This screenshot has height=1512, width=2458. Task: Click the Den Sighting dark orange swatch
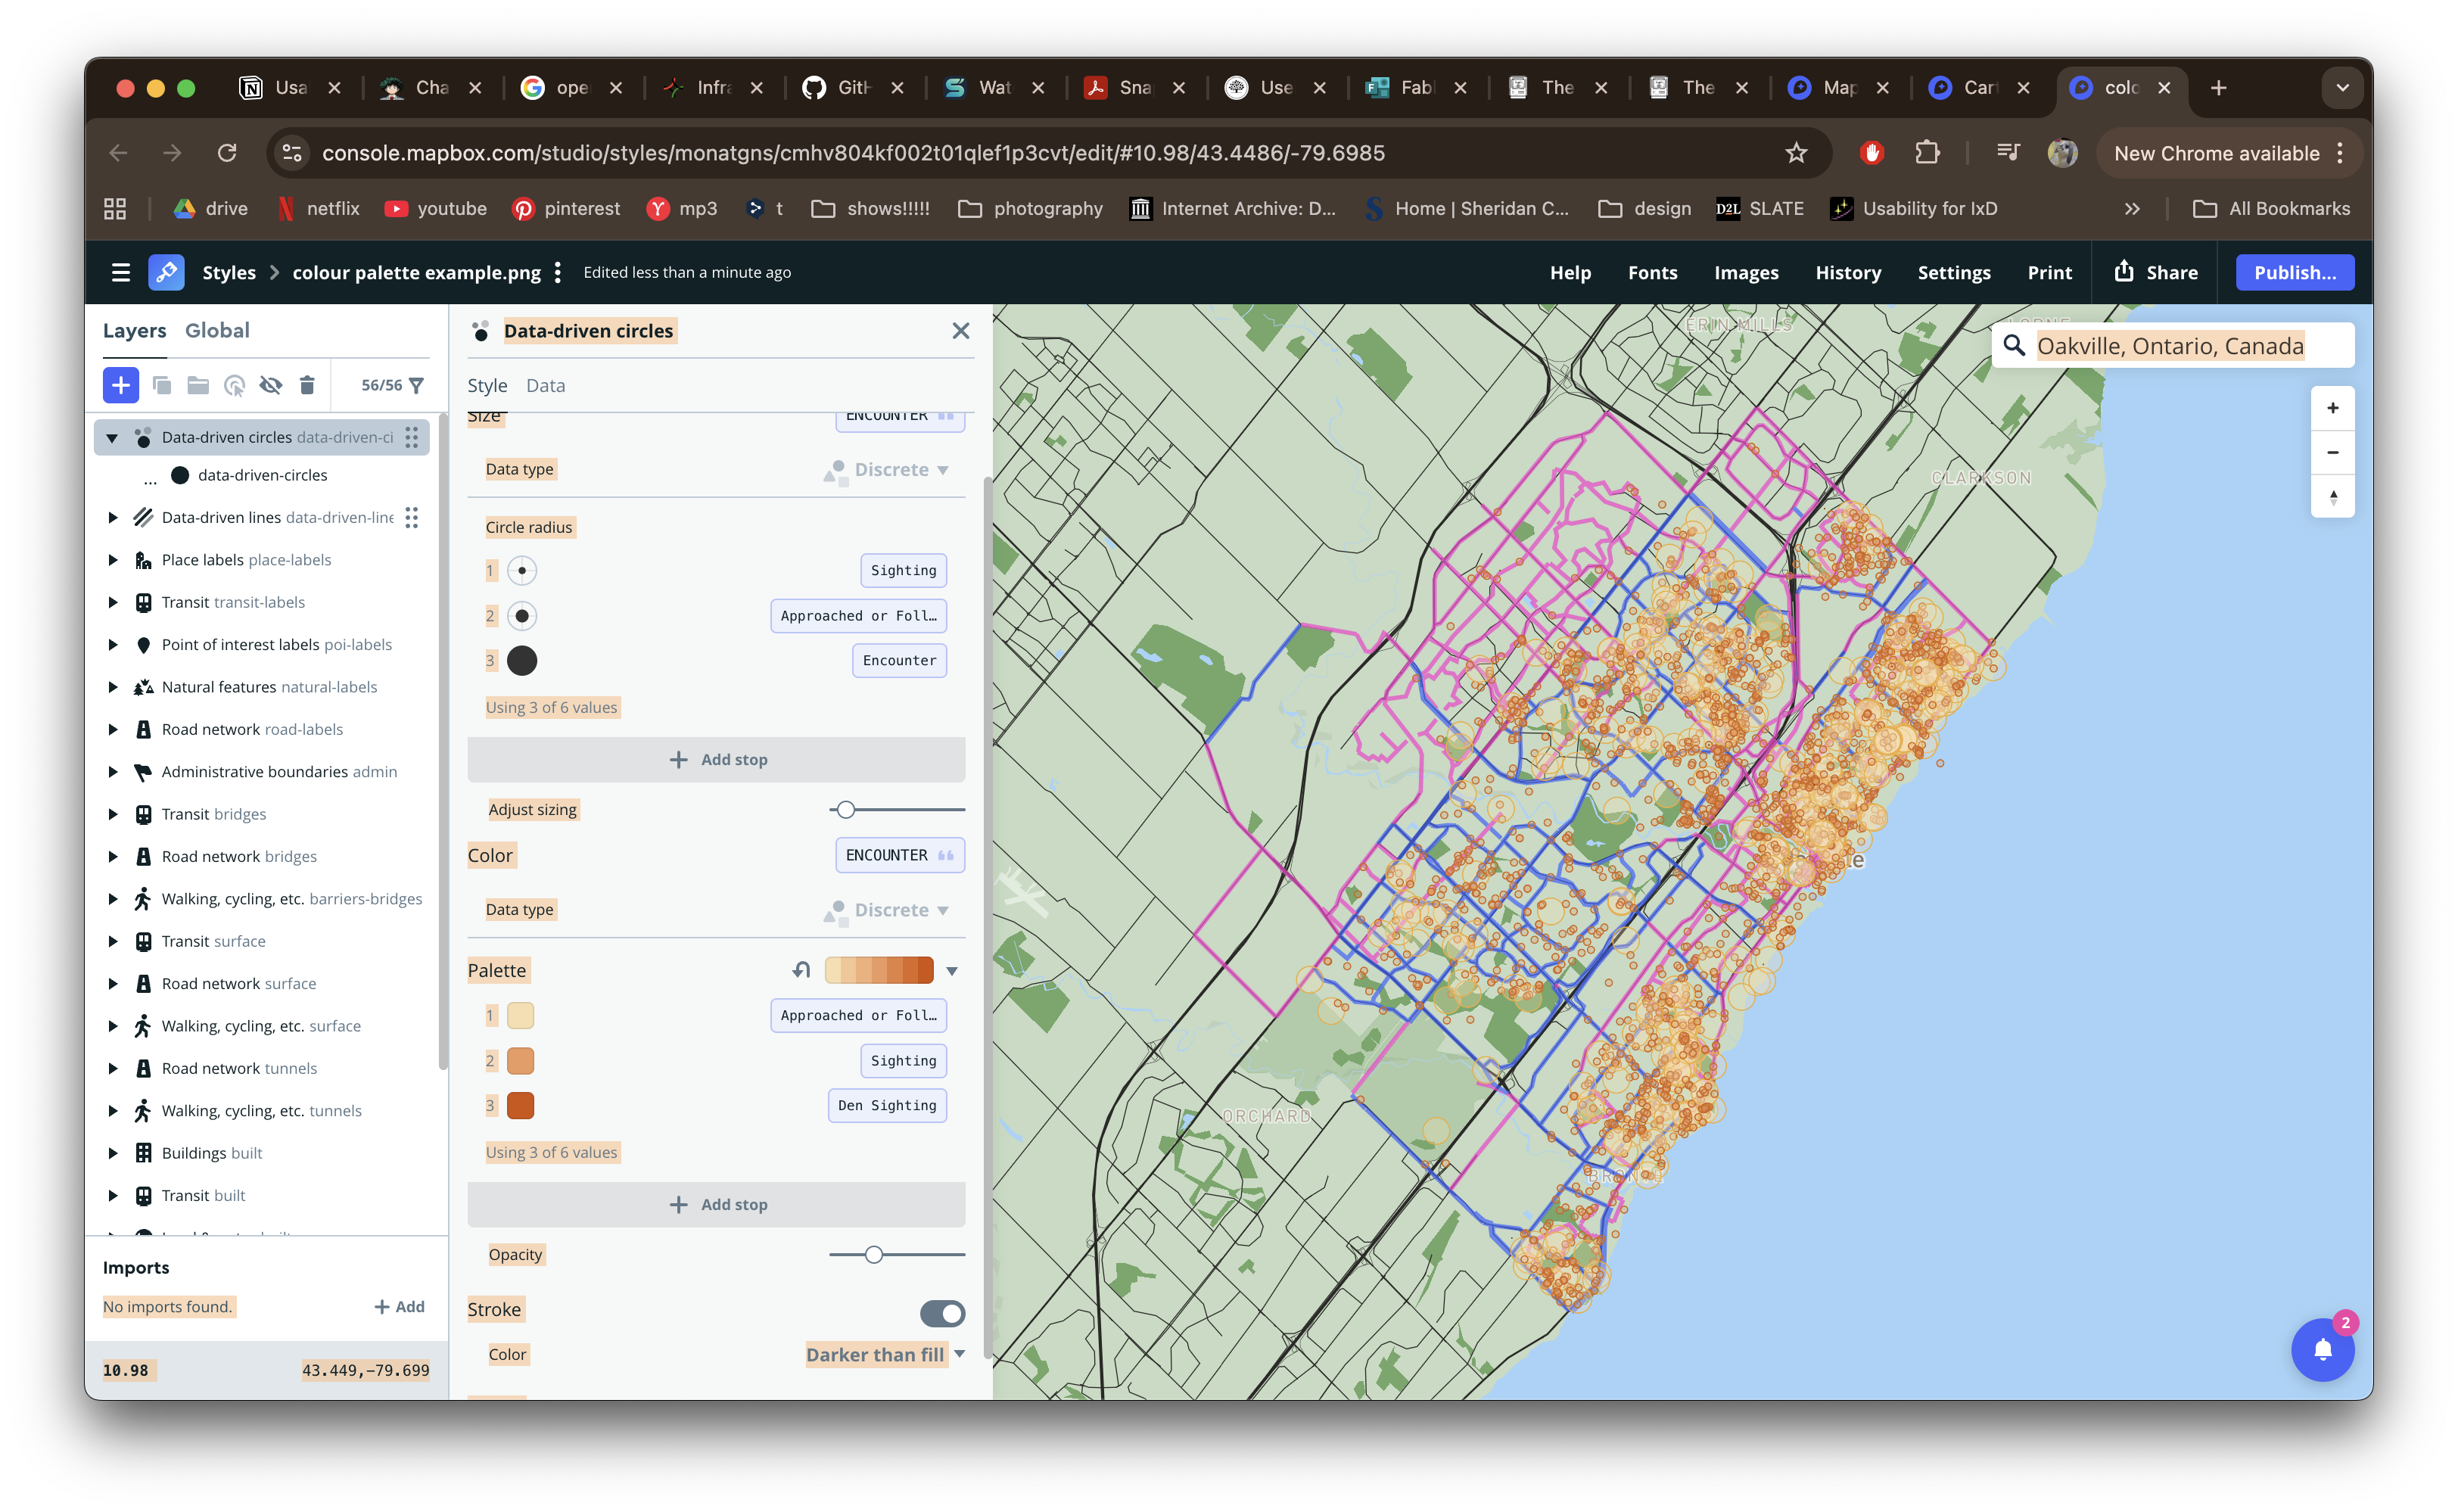coord(520,1105)
